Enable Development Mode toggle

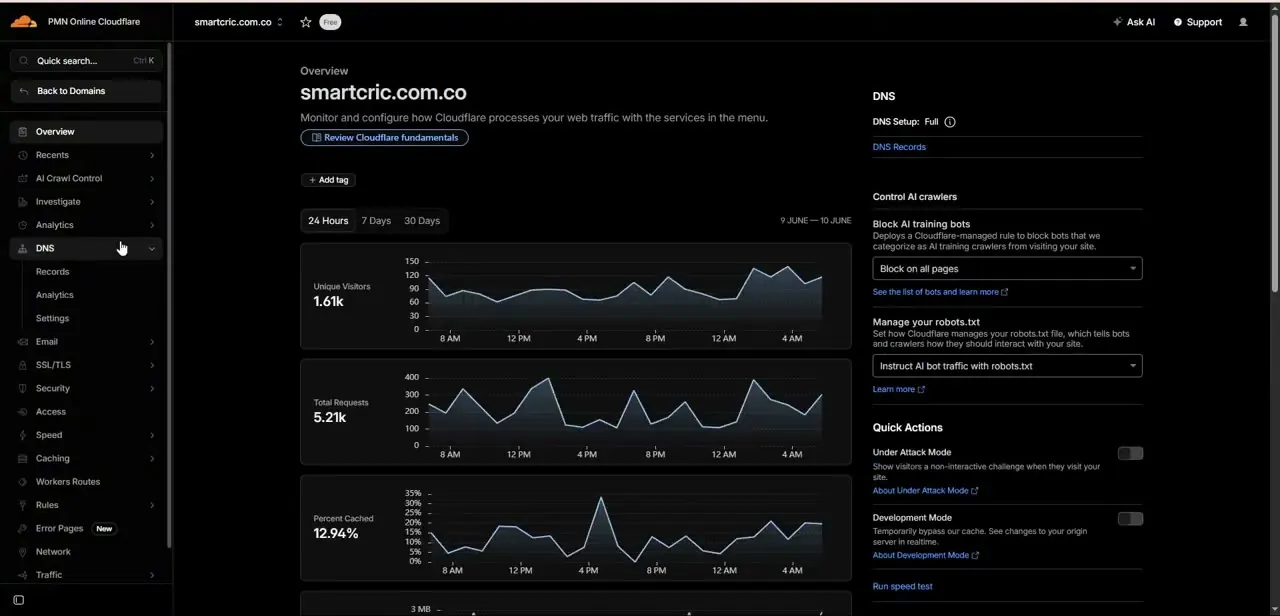point(1130,518)
